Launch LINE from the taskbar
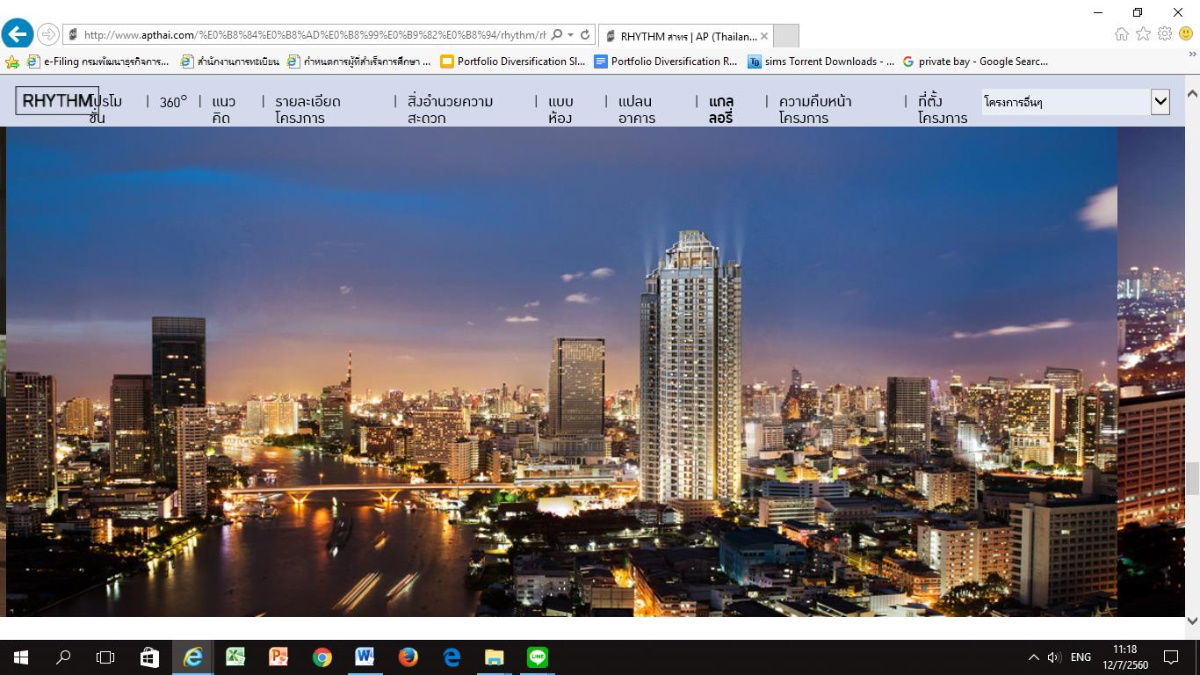 pos(538,657)
